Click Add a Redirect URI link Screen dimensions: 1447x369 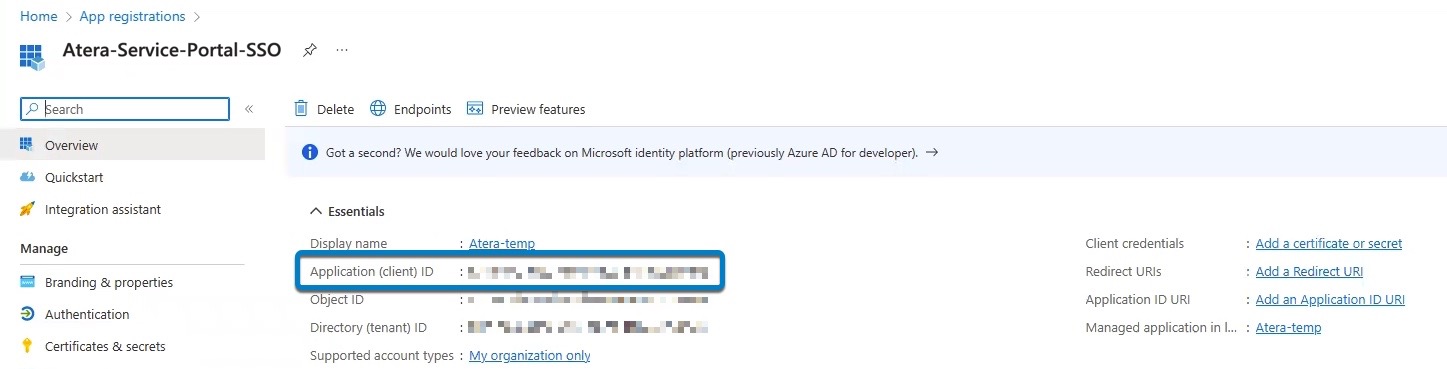(x=1309, y=271)
